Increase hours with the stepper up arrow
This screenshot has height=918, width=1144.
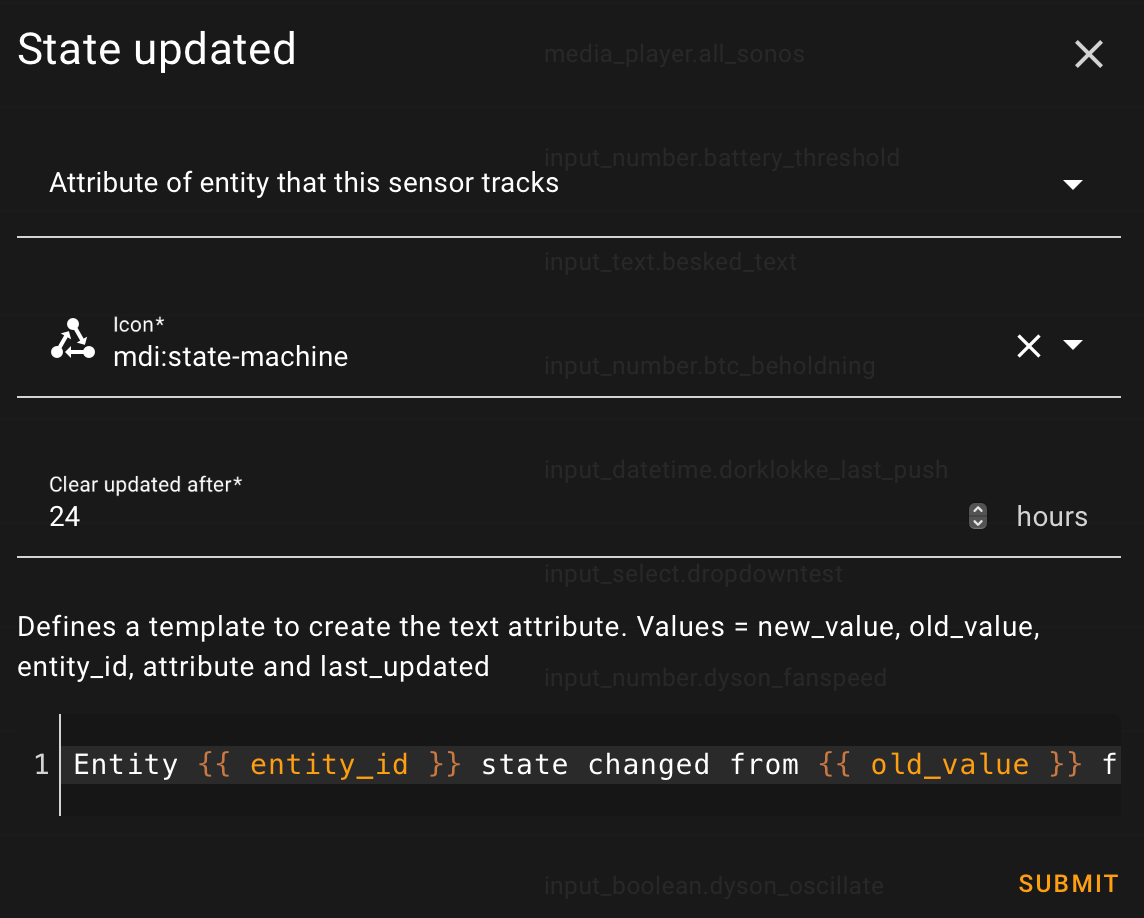click(978, 510)
